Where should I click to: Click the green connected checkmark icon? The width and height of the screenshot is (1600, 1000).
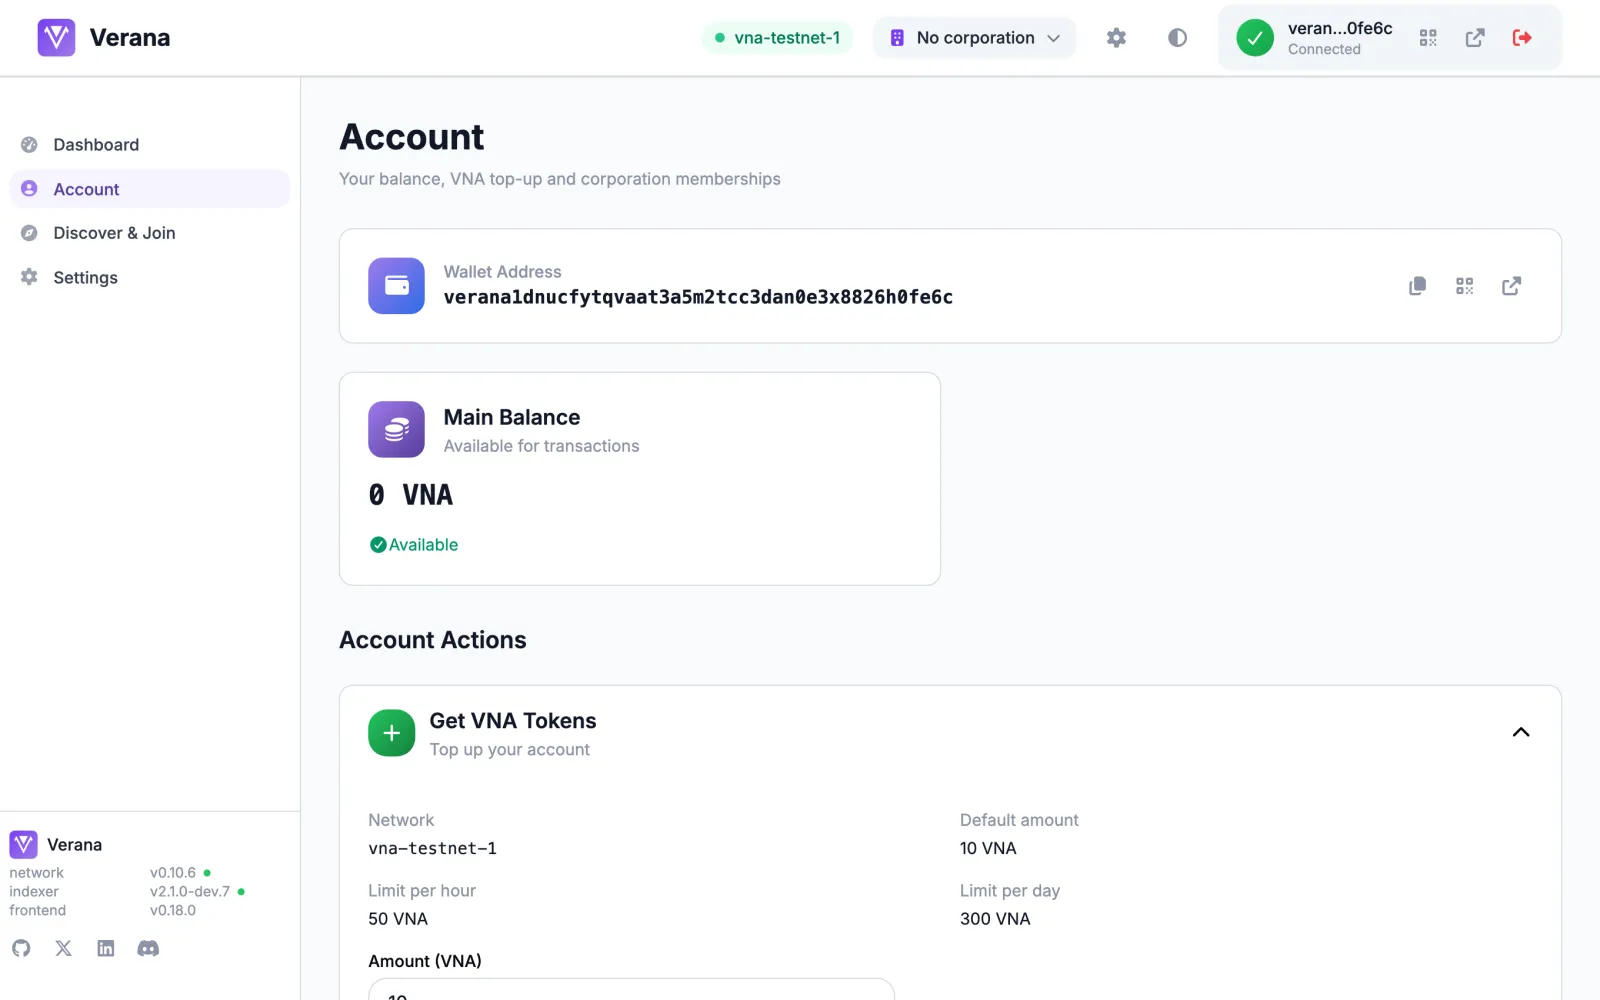click(x=1255, y=38)
